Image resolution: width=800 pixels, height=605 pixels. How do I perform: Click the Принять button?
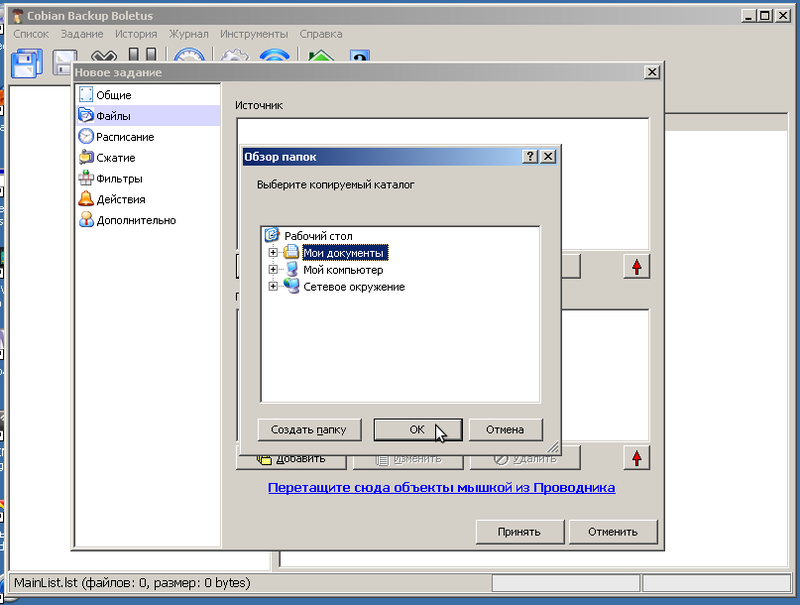(519, 532)
